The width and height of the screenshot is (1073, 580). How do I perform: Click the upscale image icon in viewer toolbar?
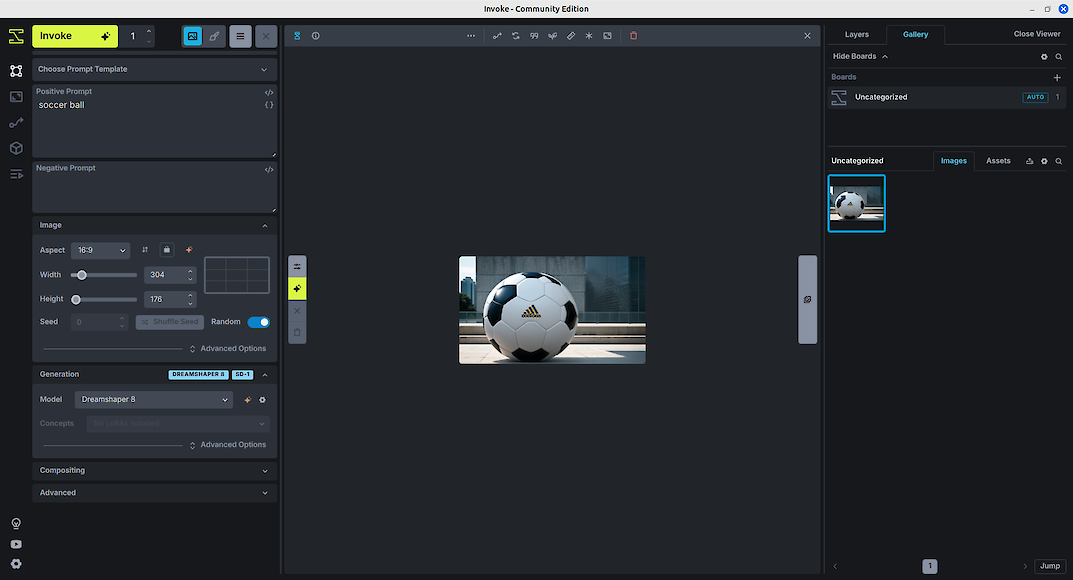607,36
